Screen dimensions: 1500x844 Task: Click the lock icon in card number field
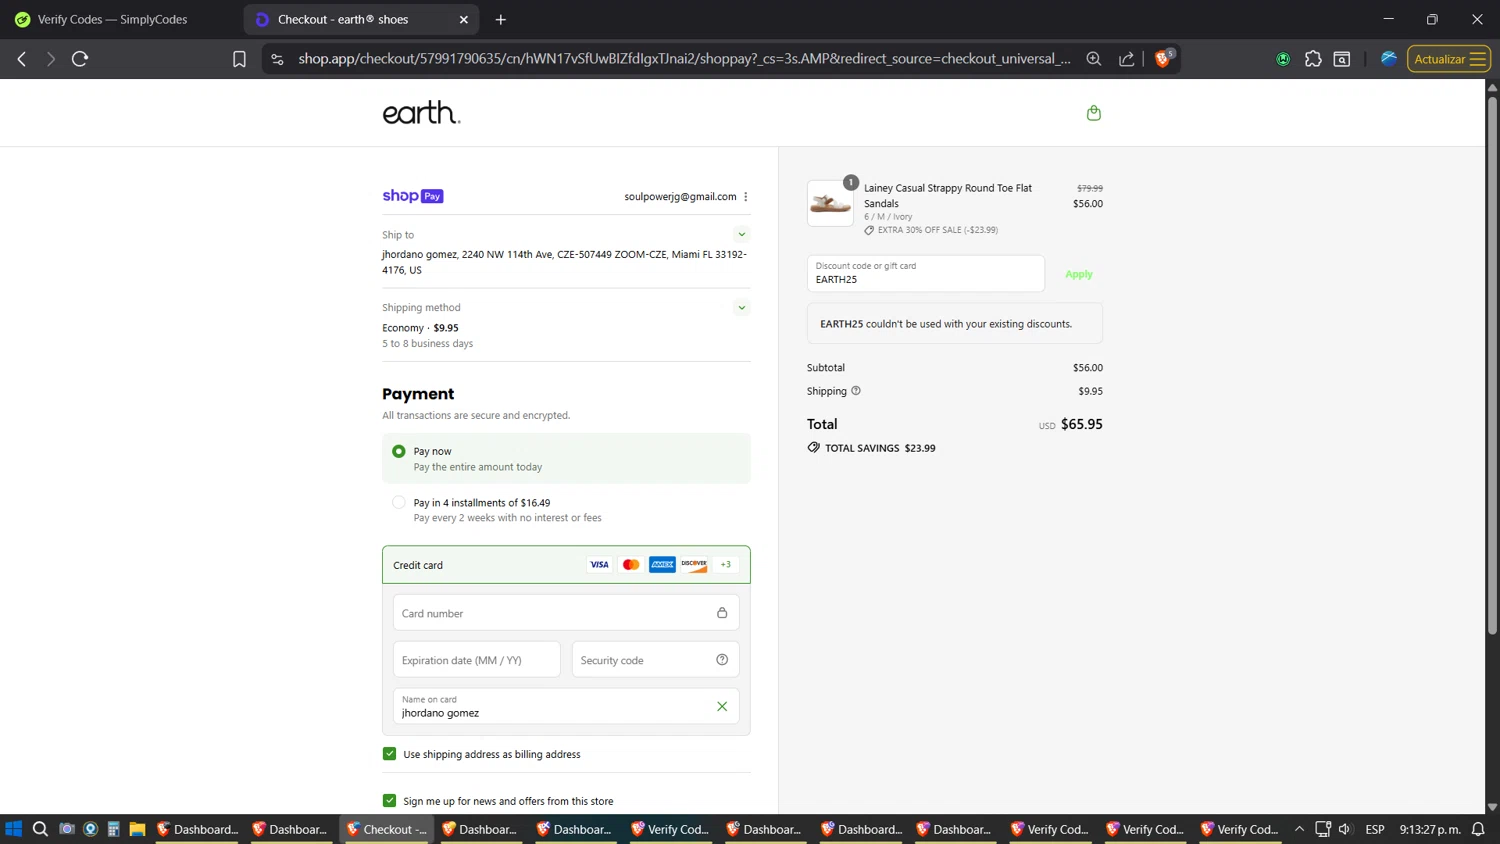tap(722, 613)
